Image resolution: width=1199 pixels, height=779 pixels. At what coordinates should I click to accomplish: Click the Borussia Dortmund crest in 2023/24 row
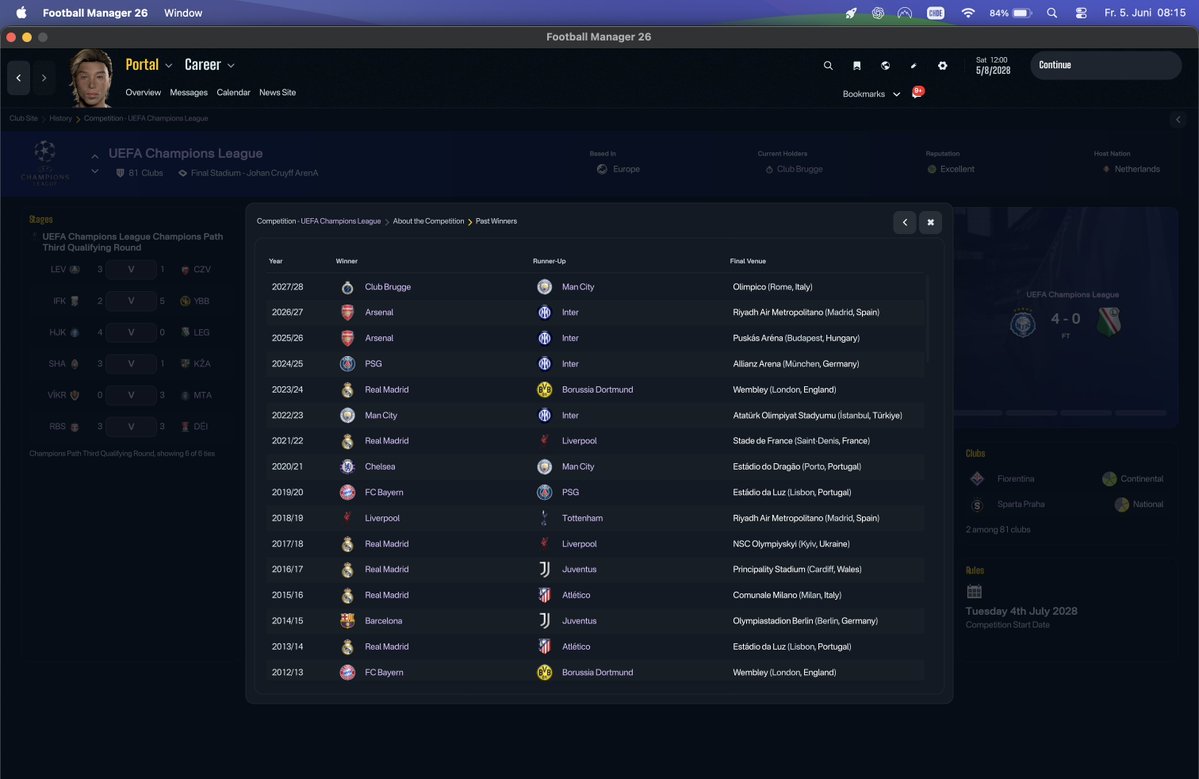[544, 390]
